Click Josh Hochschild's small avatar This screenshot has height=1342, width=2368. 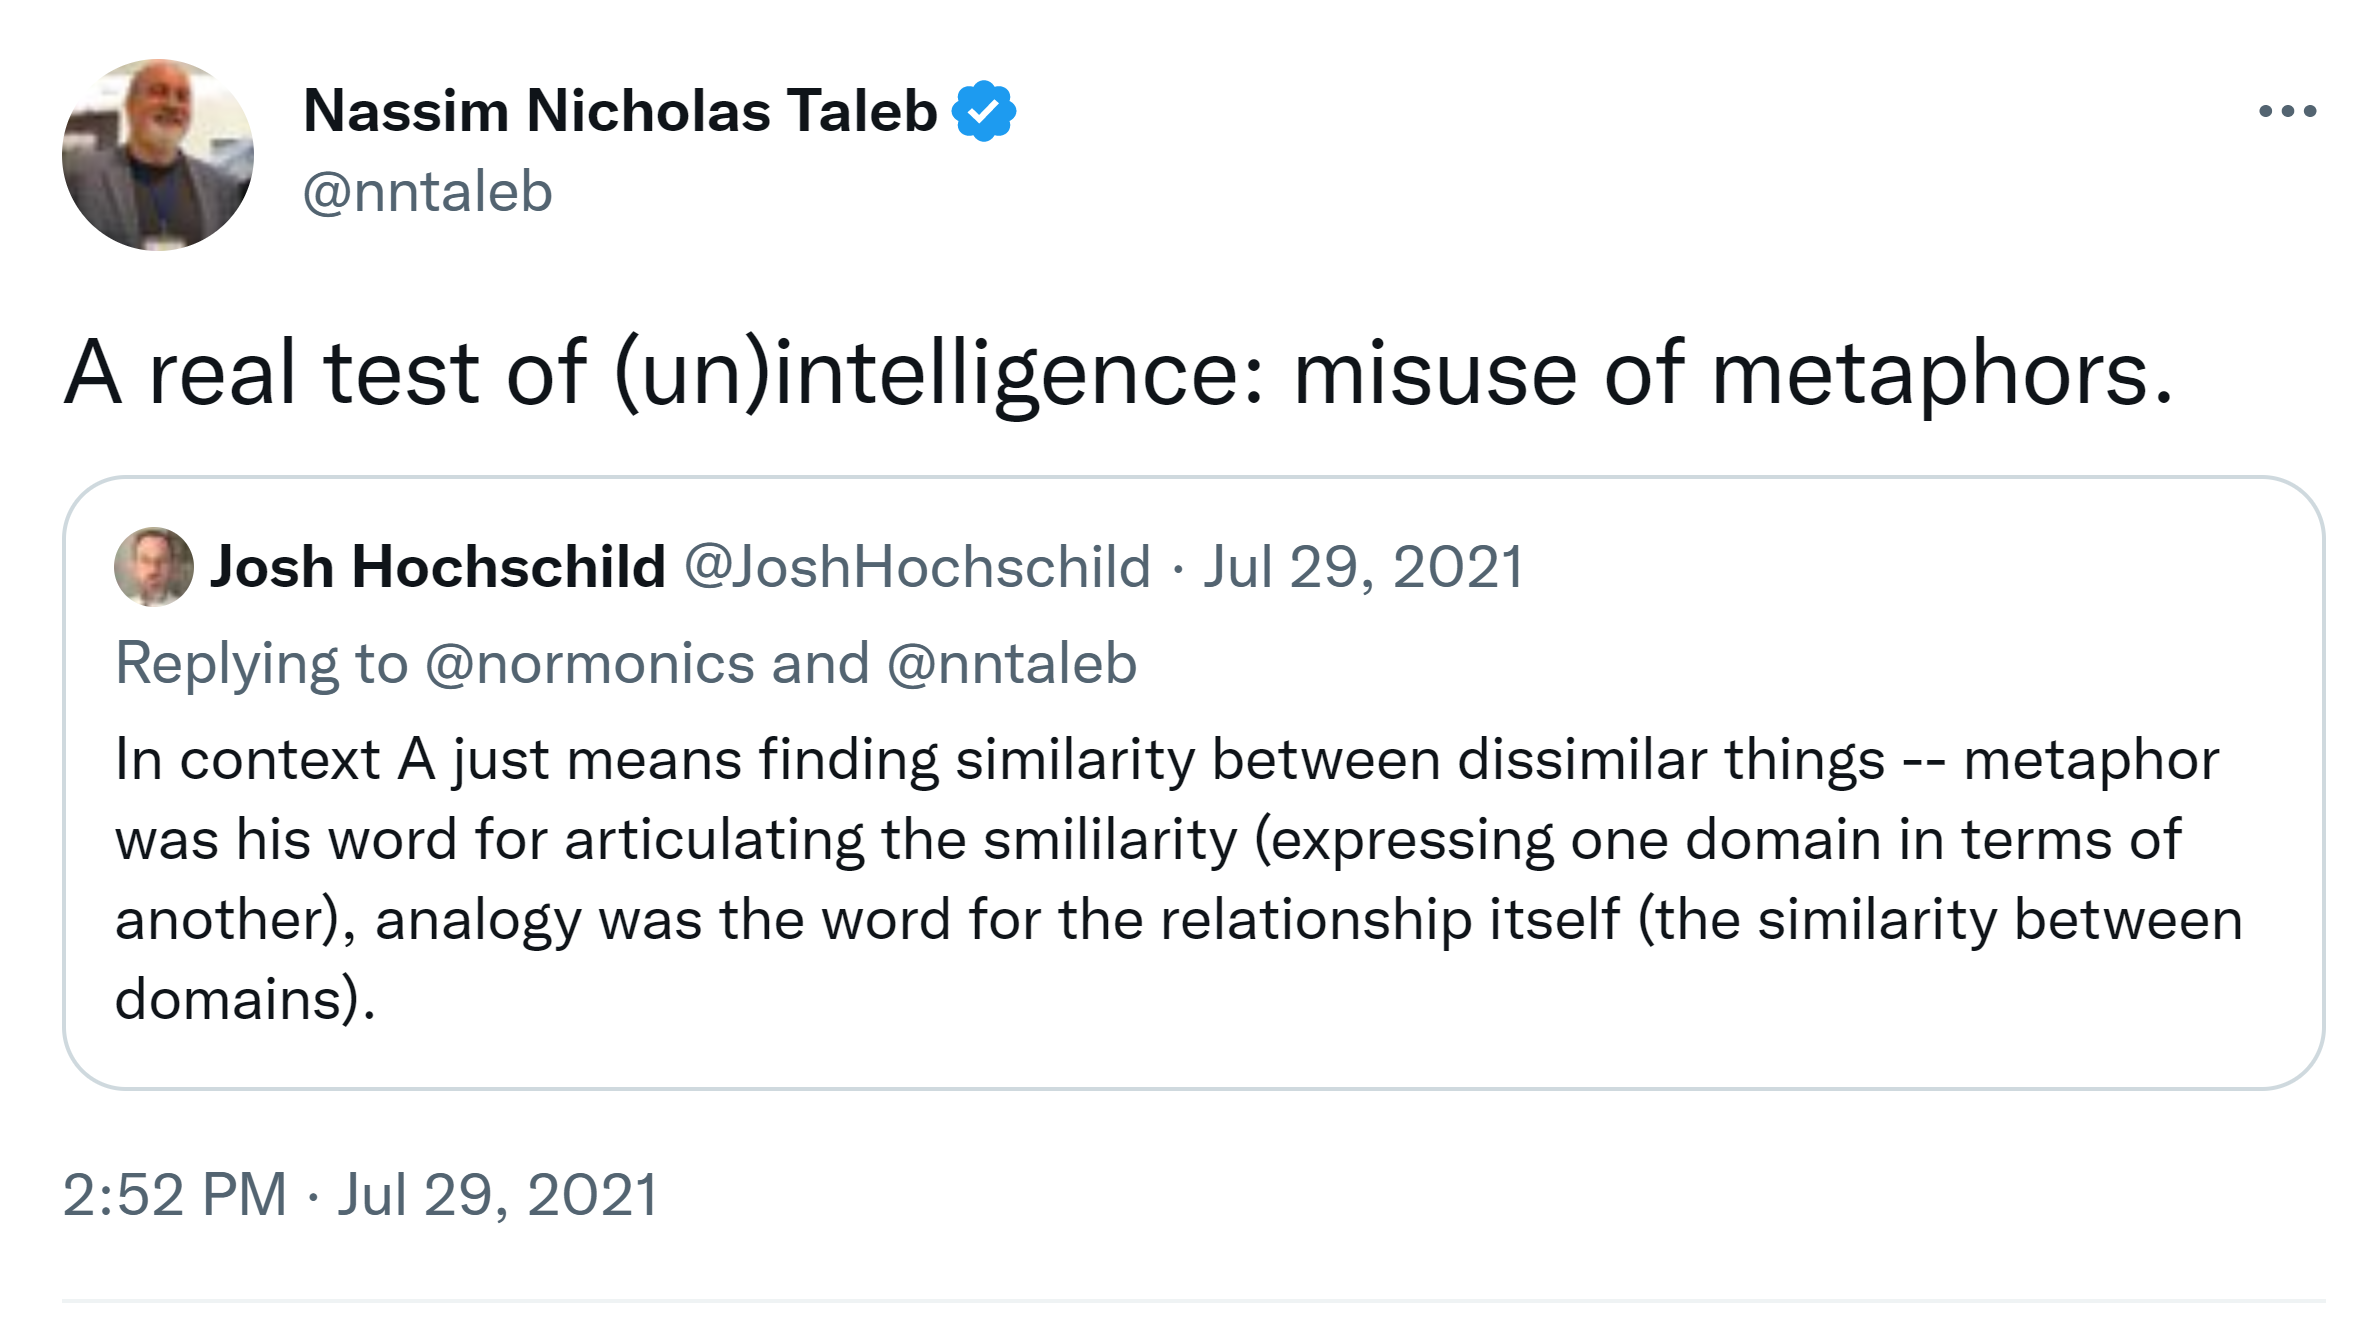click(x=154, y=567)
